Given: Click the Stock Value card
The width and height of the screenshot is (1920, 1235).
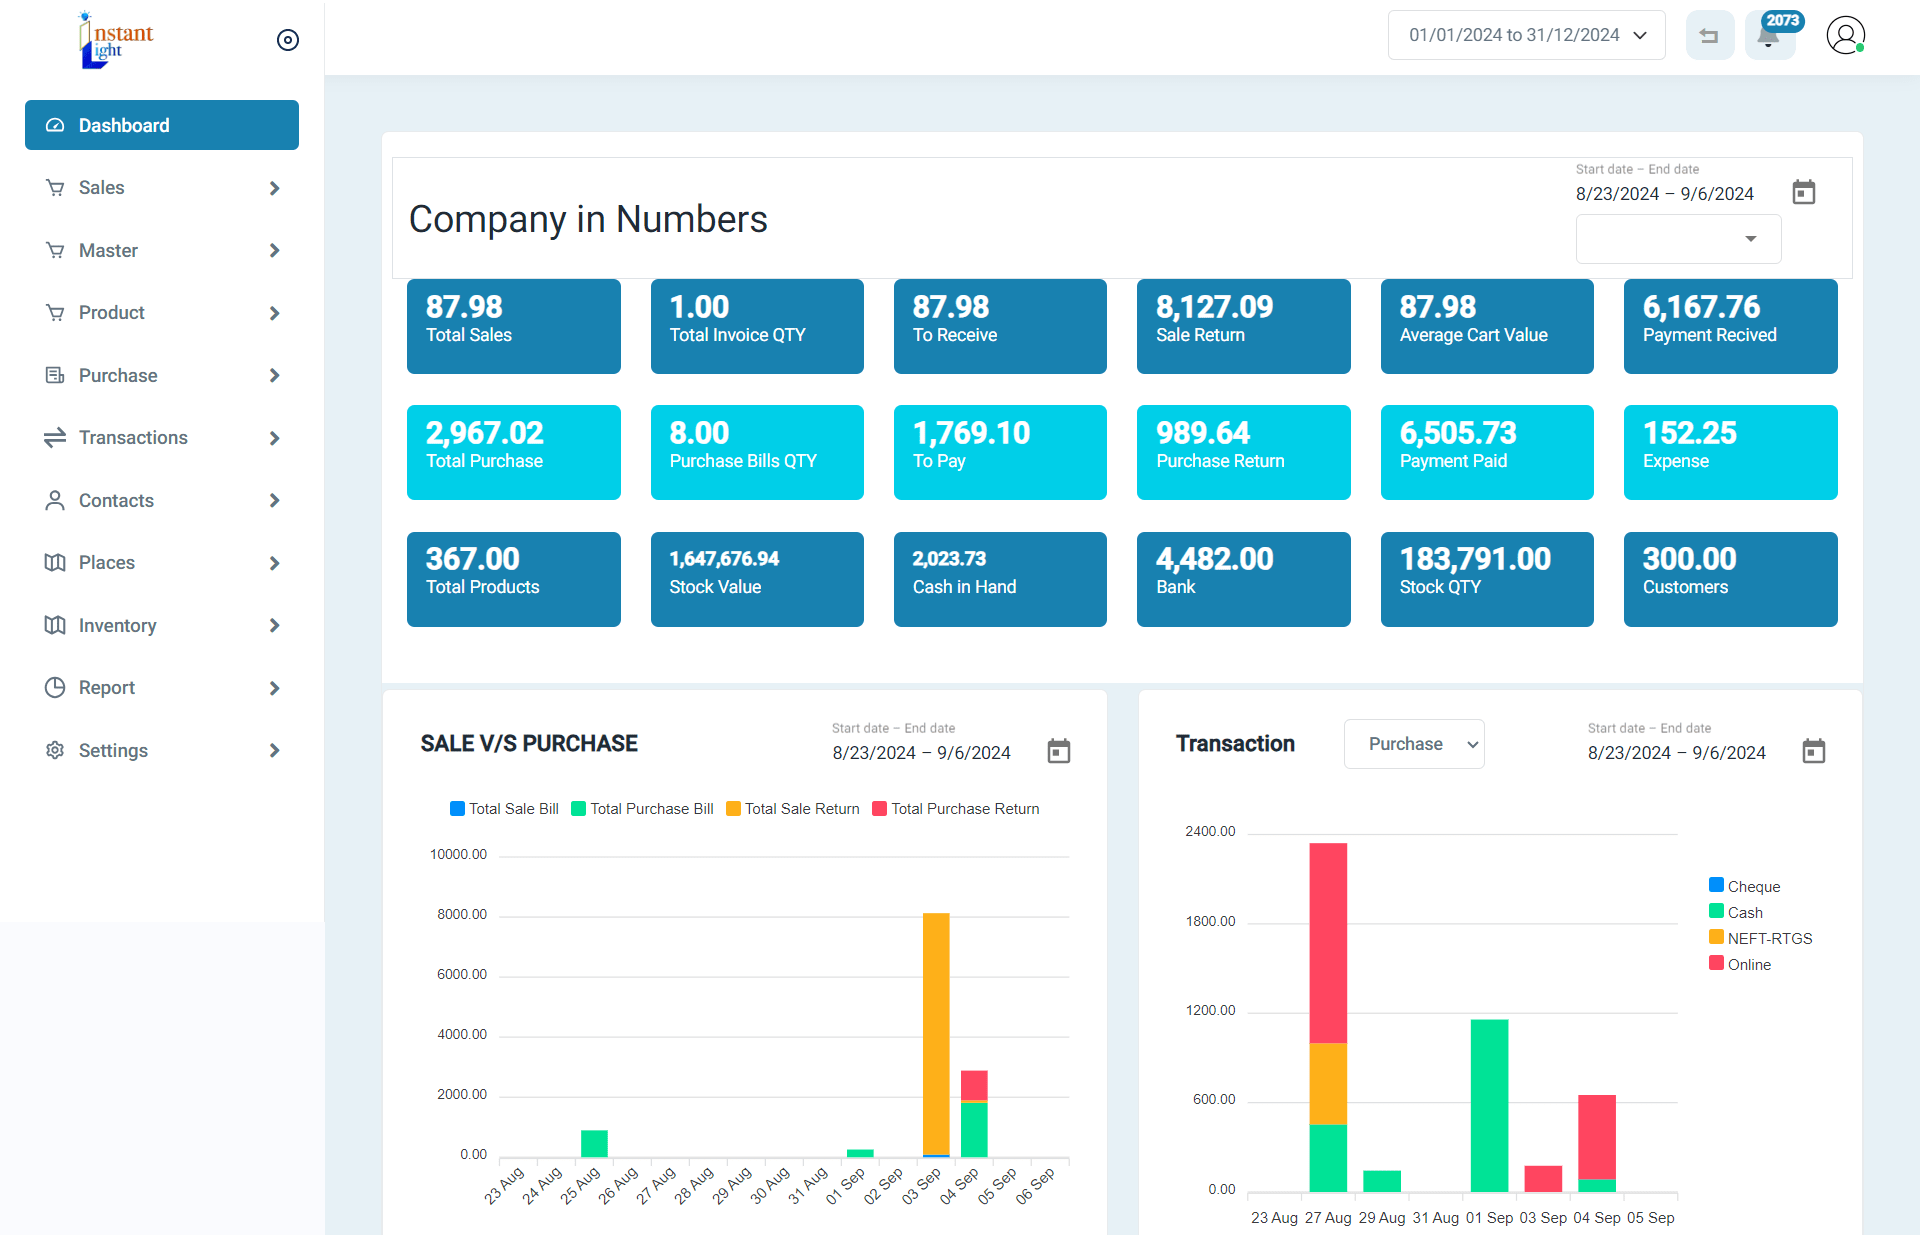Looking at the screenshot, I should pos(757,579).
